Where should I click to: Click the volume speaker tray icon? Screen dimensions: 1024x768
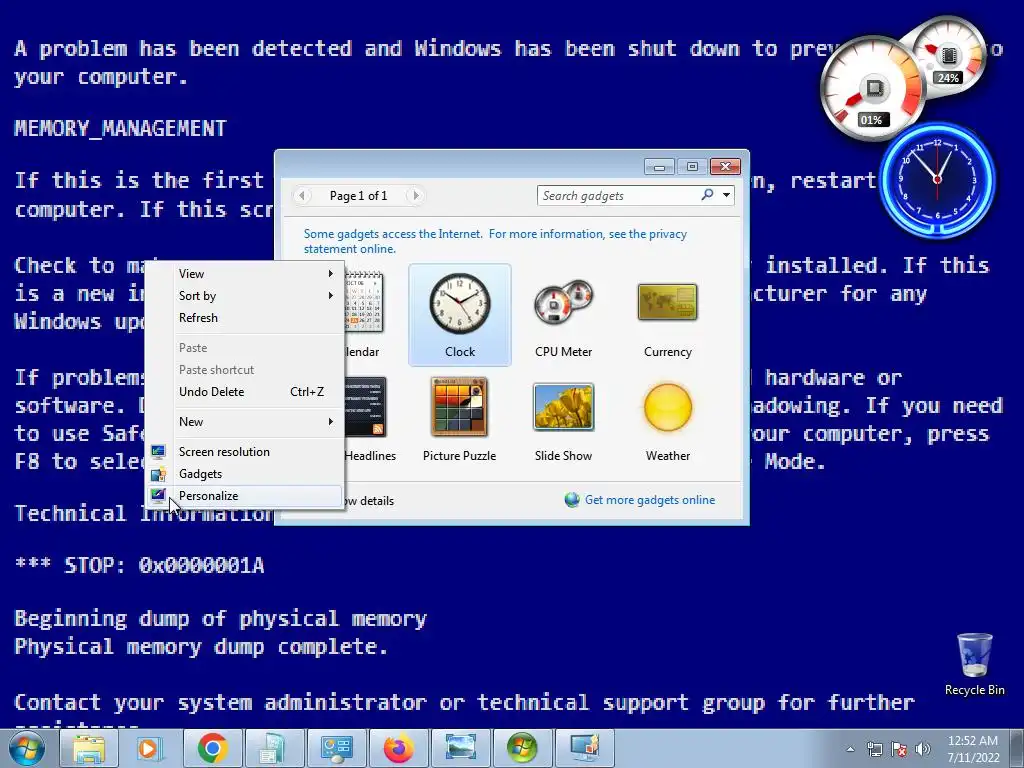pos(923,749)
